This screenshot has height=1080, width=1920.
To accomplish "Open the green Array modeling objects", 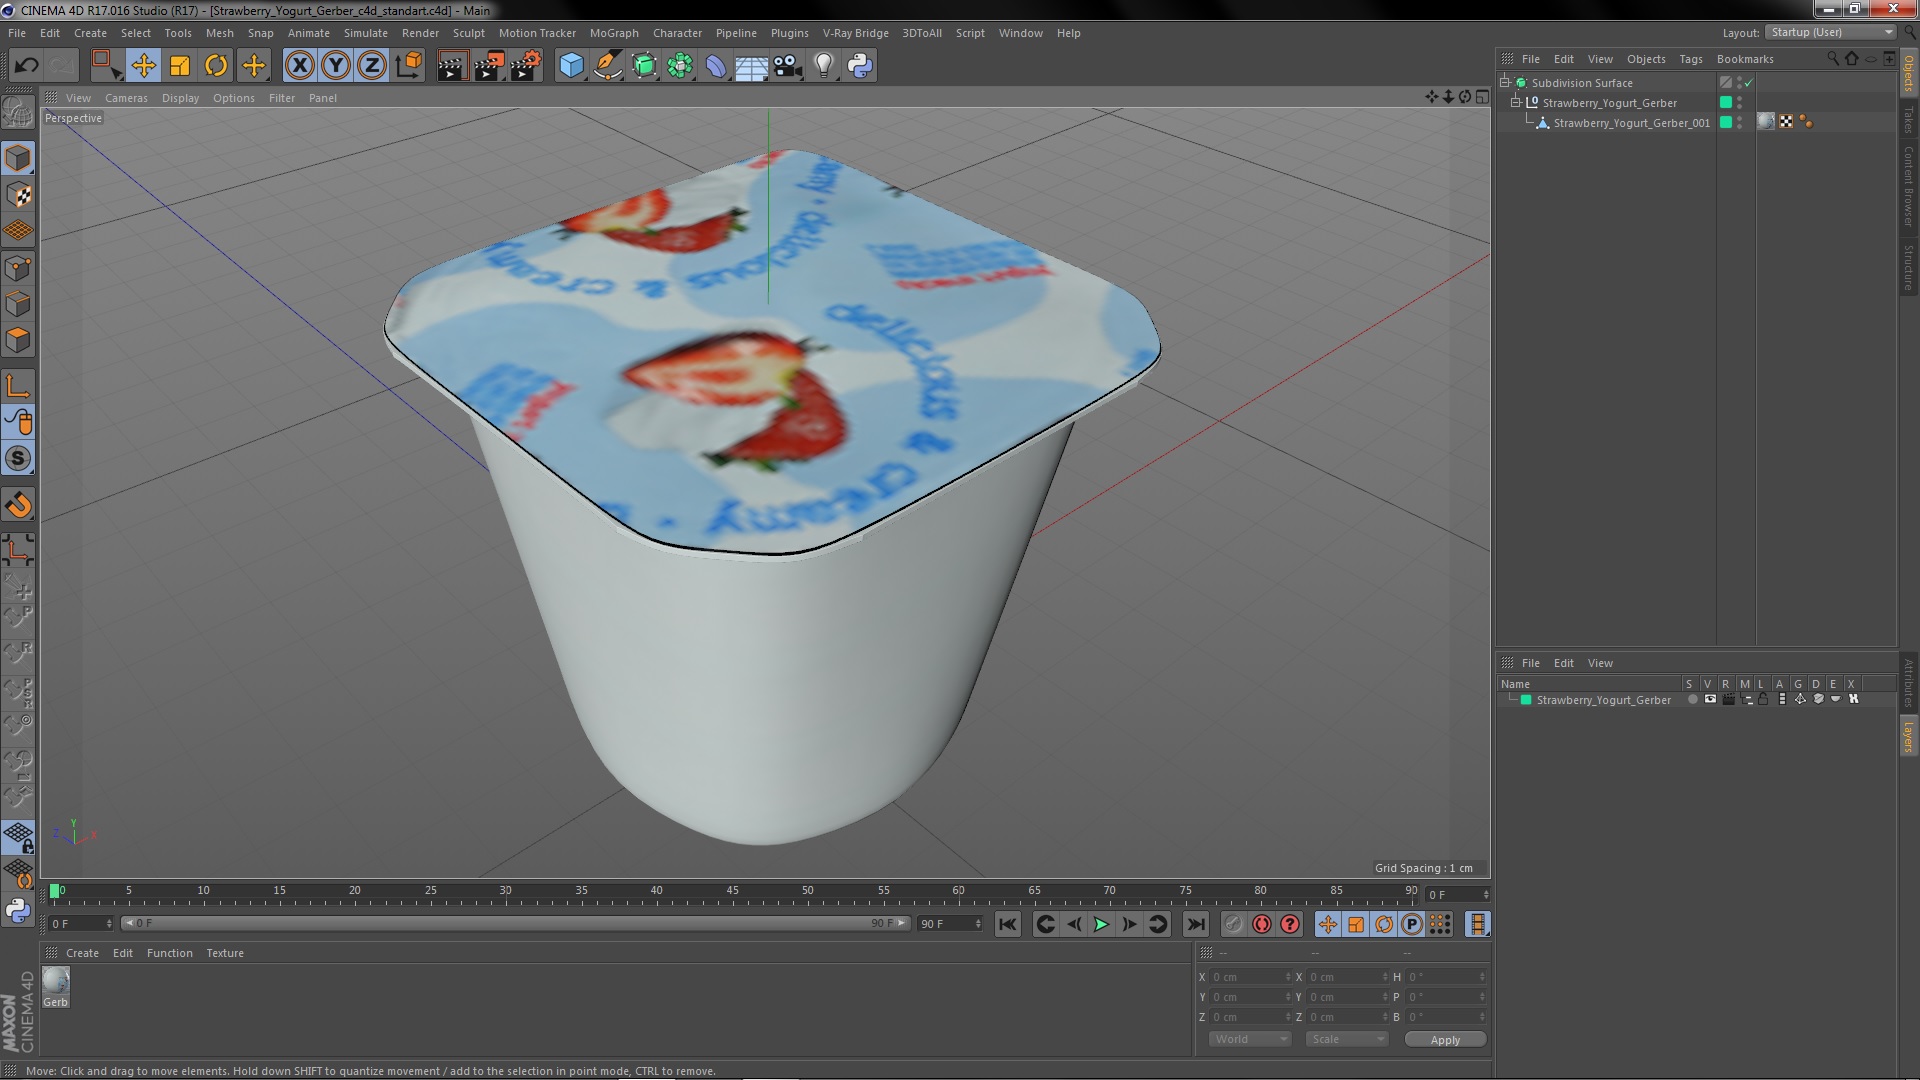I will coord(680,66).
